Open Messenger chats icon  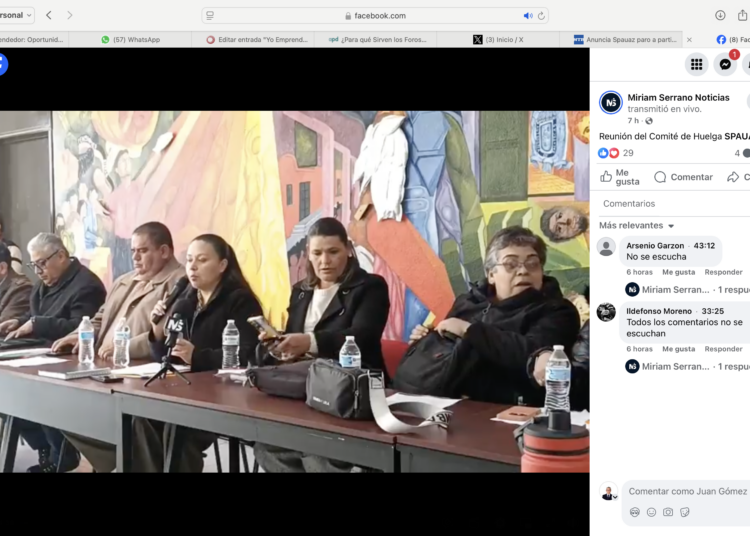(x=726, y=64)
